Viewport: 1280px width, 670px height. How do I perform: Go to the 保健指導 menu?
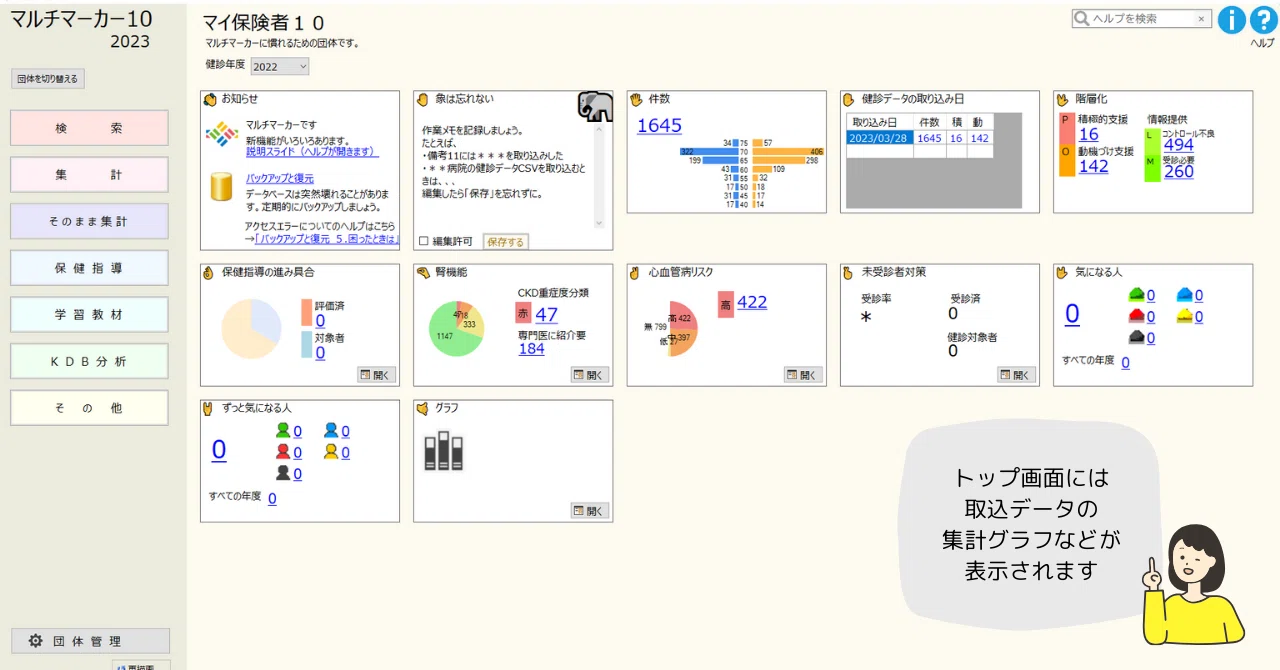[90, 268]
